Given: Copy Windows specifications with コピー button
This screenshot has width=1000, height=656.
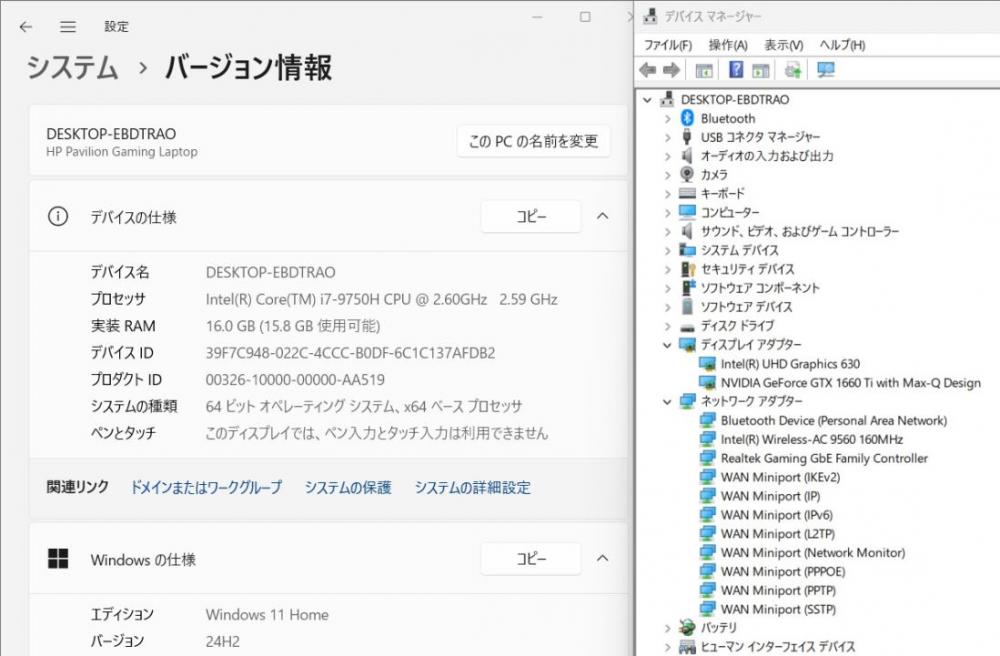Looking at the screenshot, I should (531, 558).
